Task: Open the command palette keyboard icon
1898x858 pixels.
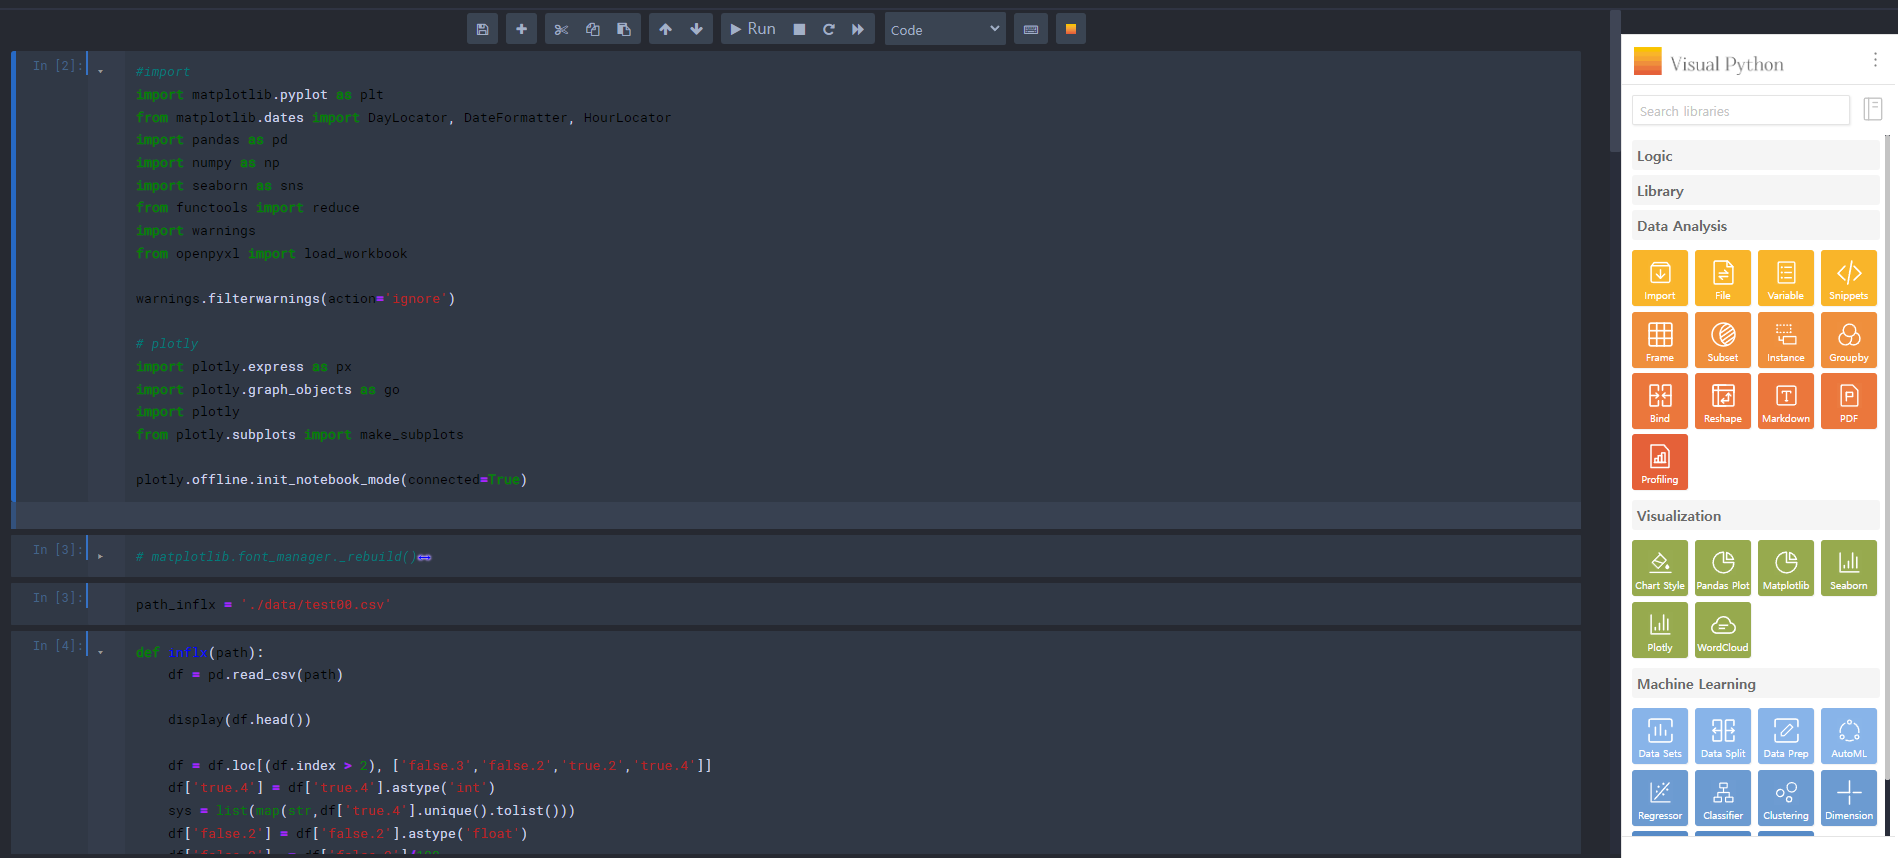Action: point(1031,29)
